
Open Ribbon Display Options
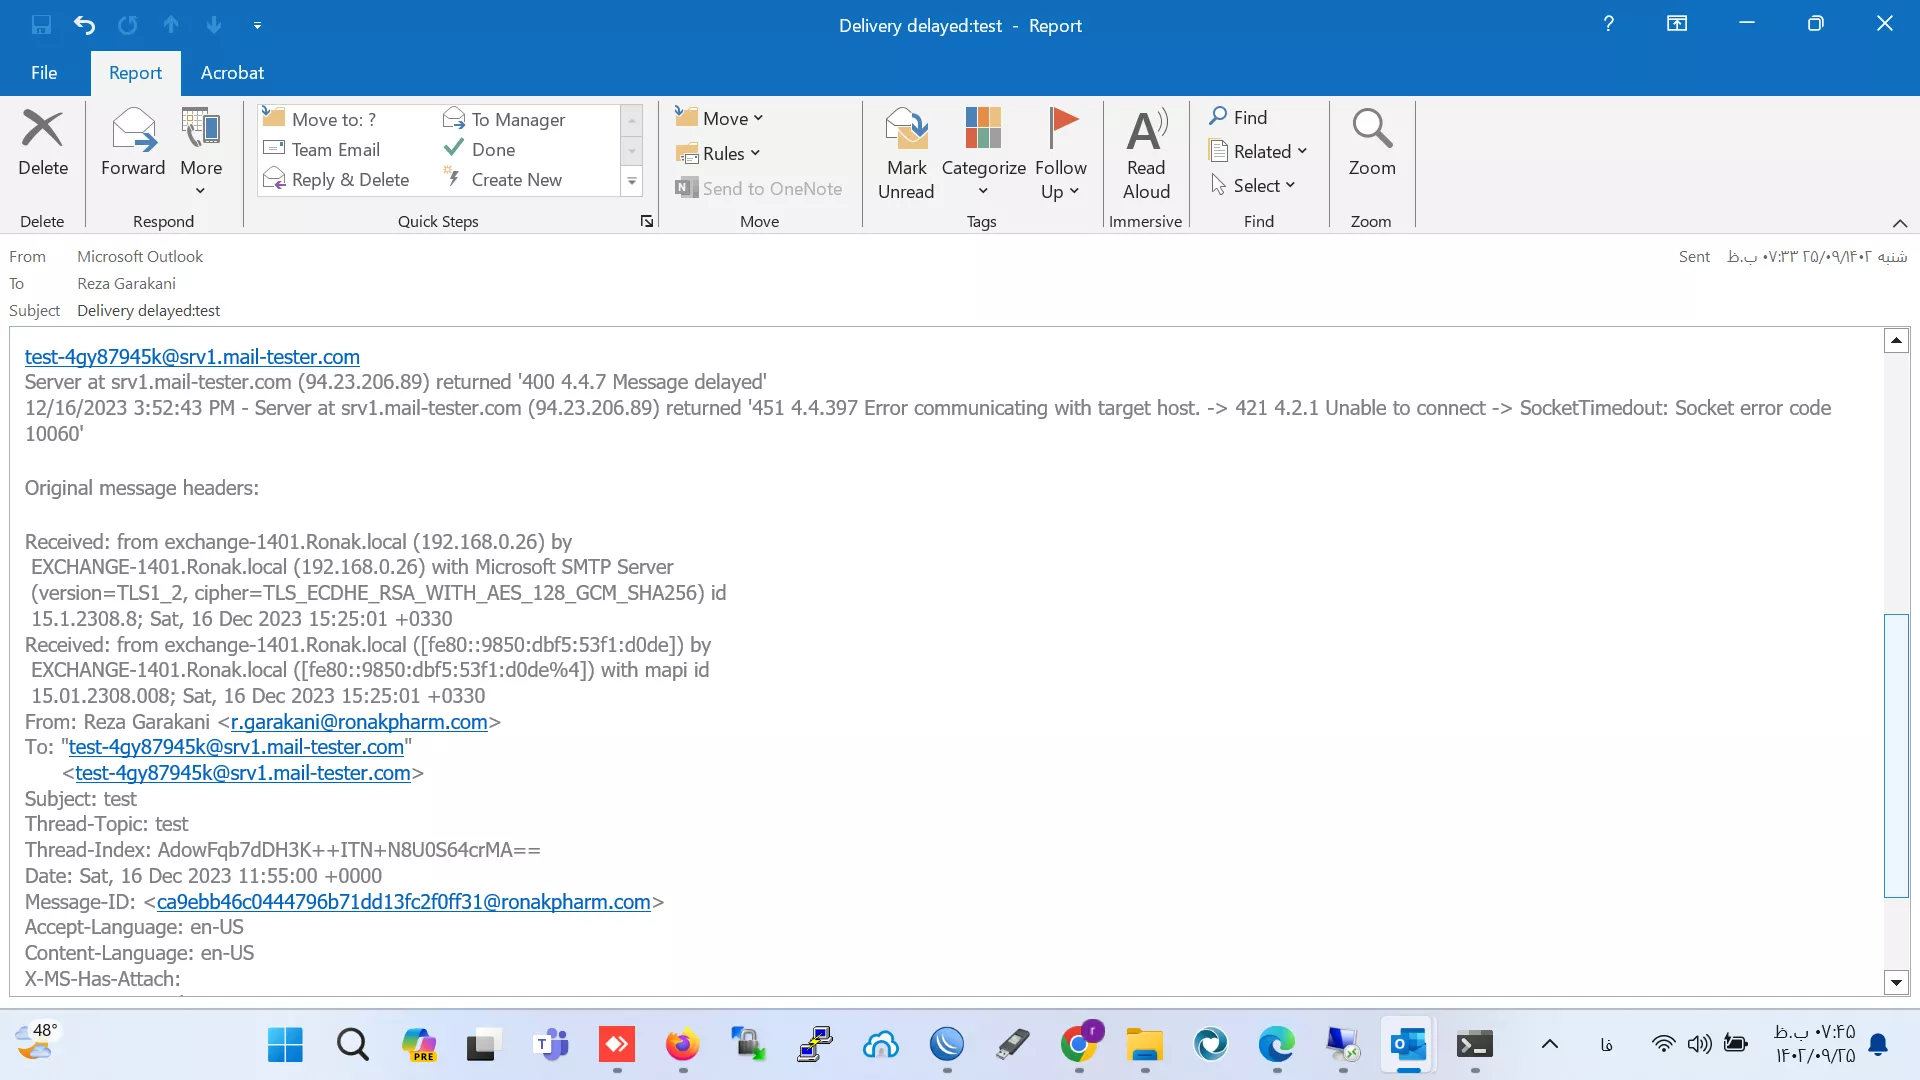point(1677,24)
